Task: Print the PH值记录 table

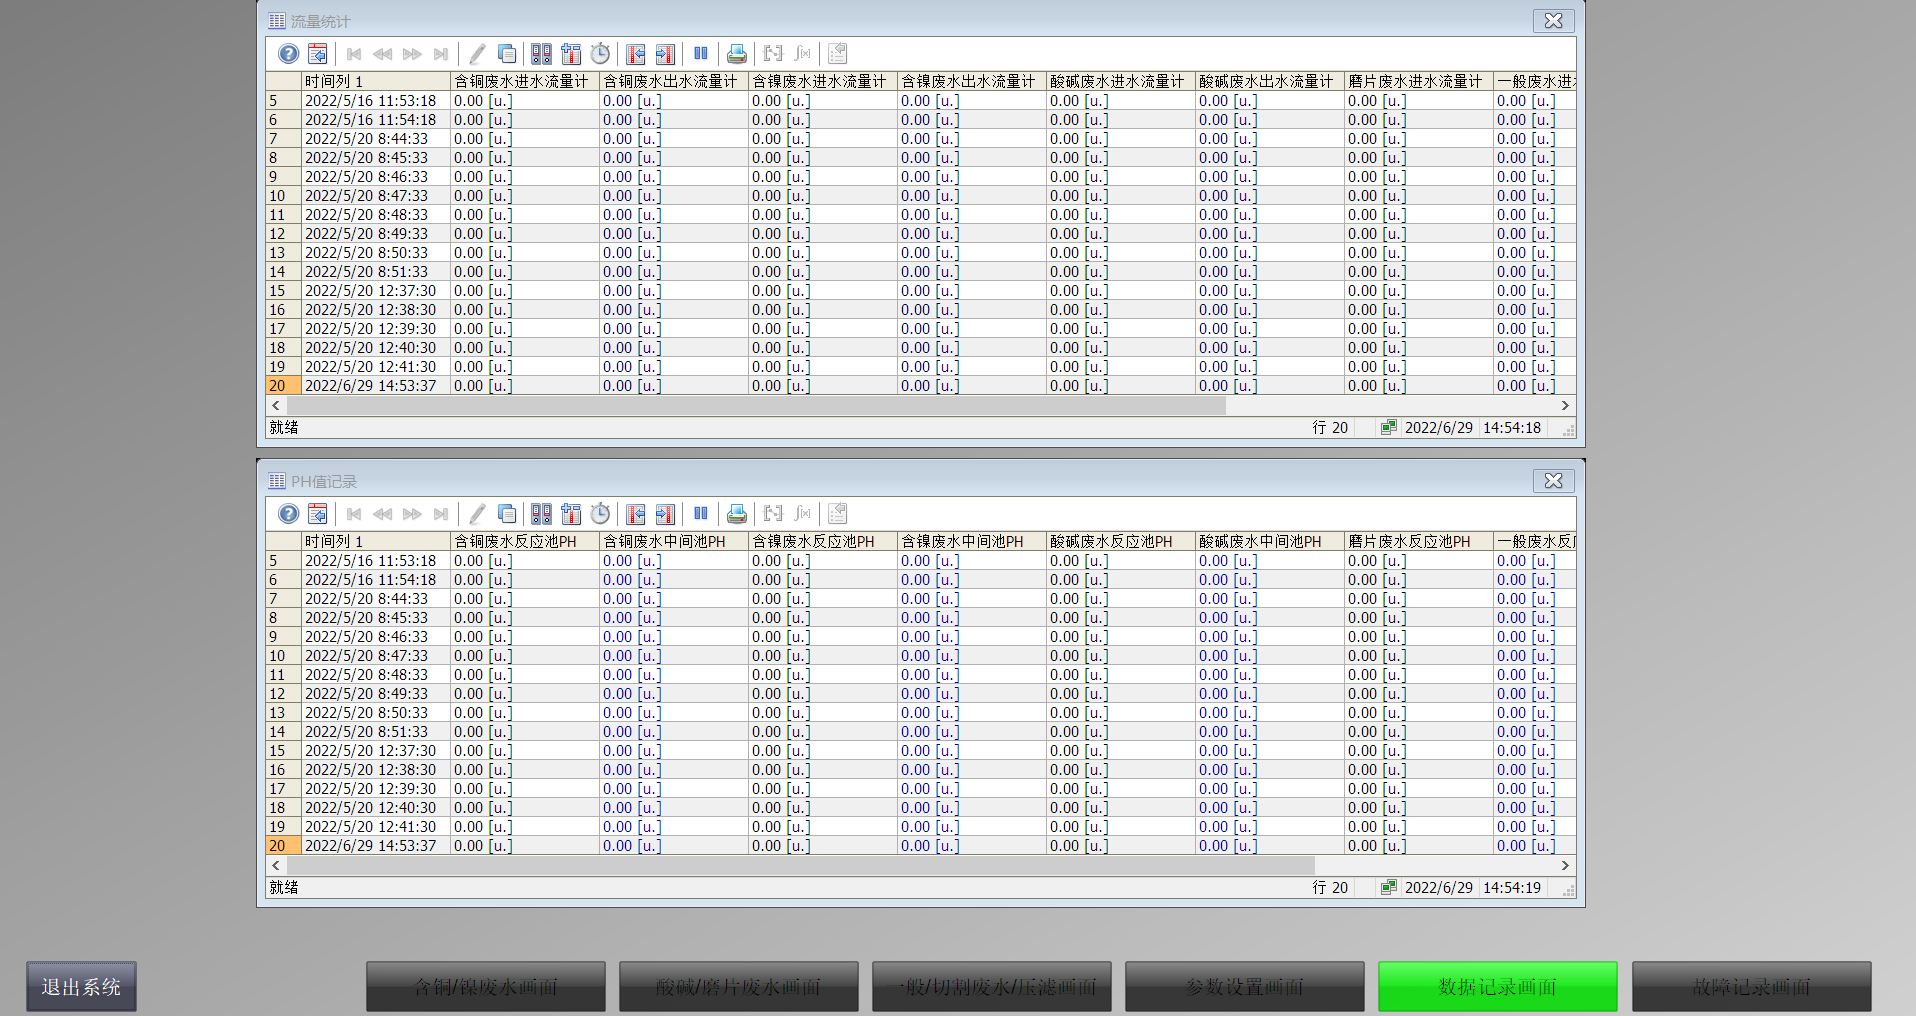Action: (737, 514)
